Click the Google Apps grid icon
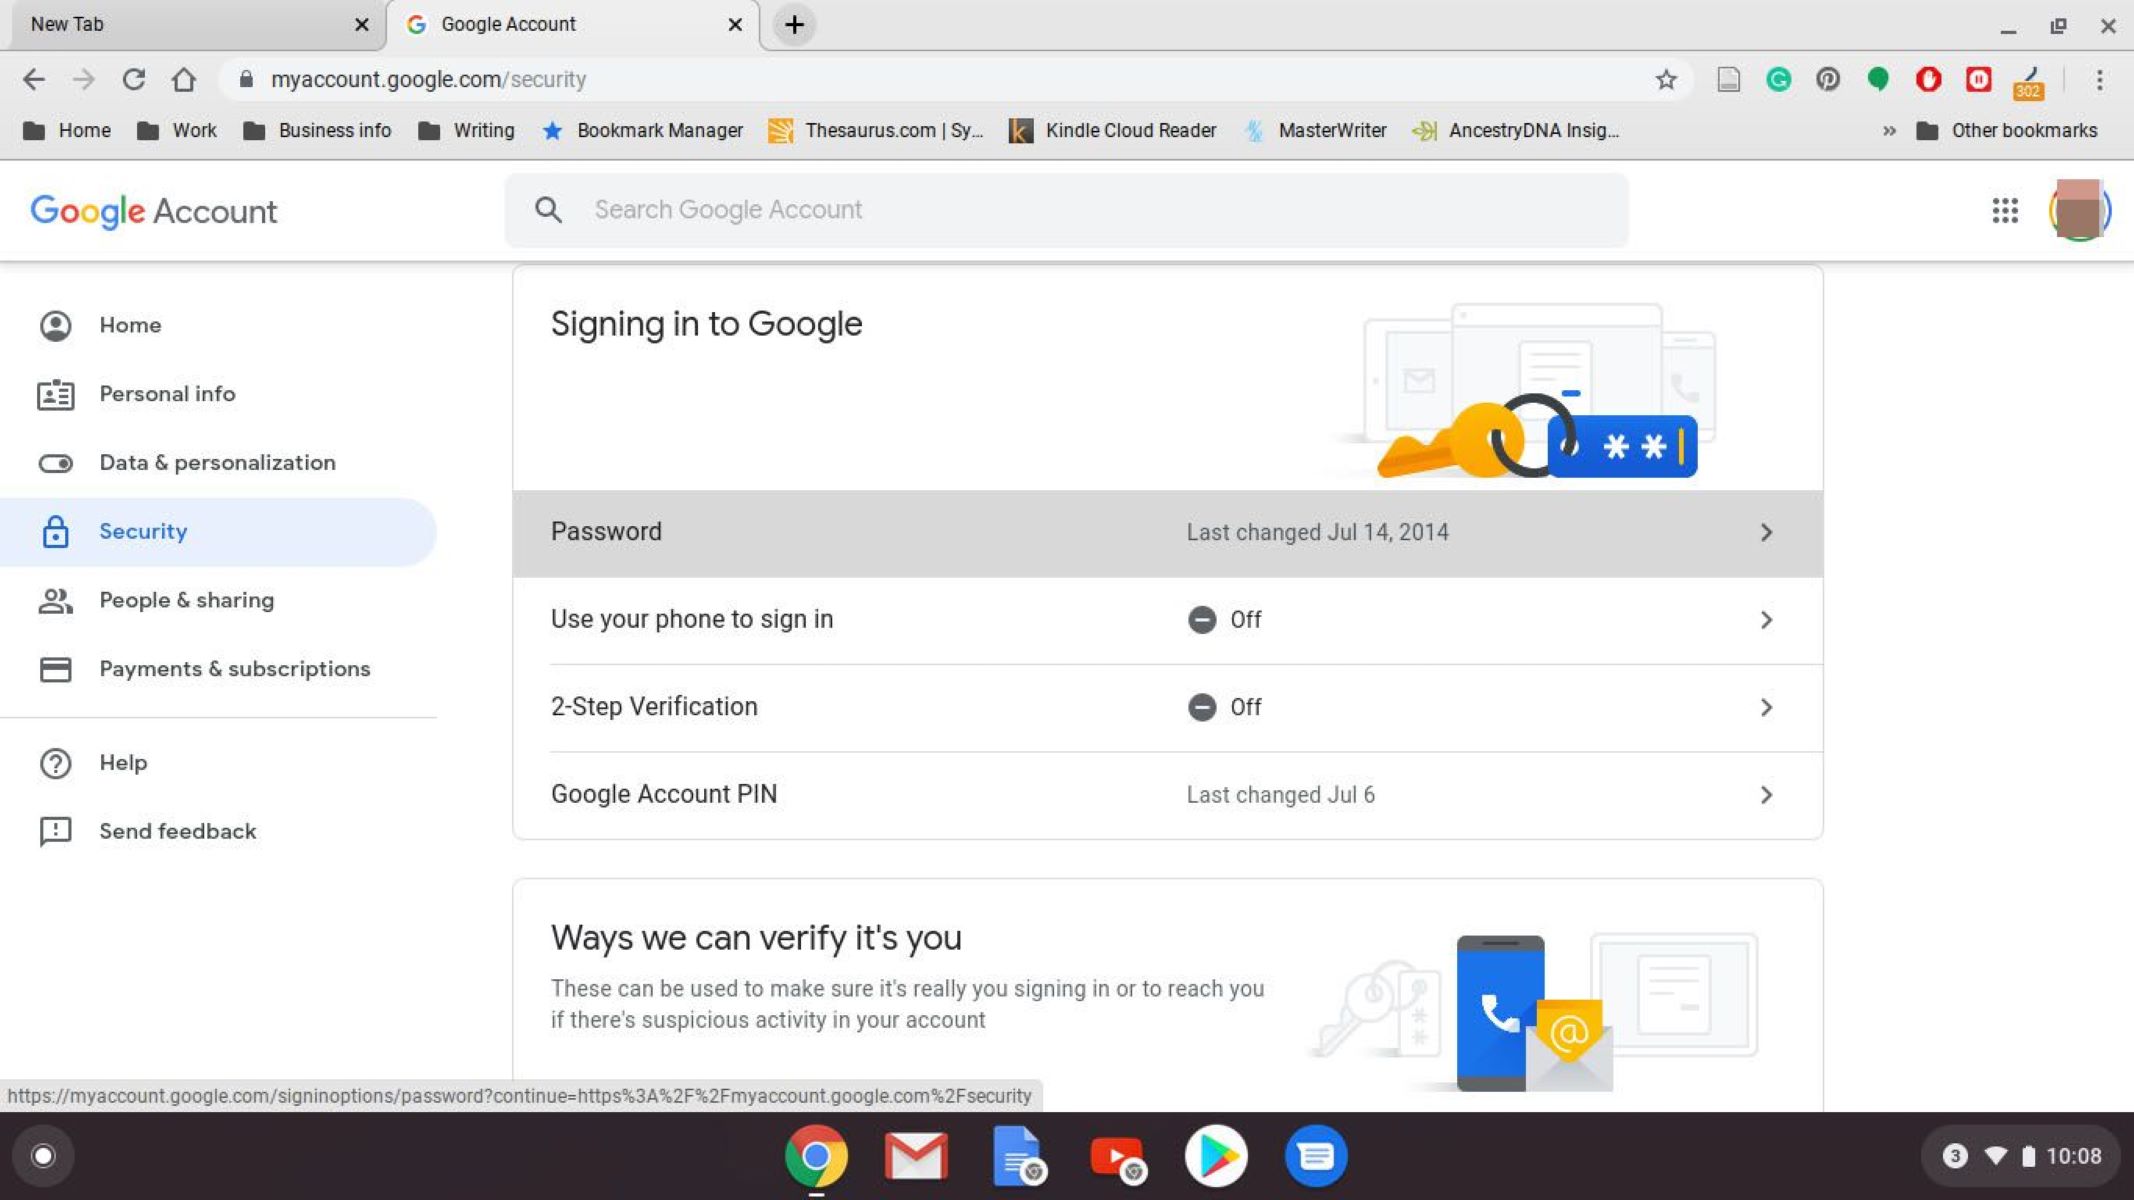 coord(2004,210)
